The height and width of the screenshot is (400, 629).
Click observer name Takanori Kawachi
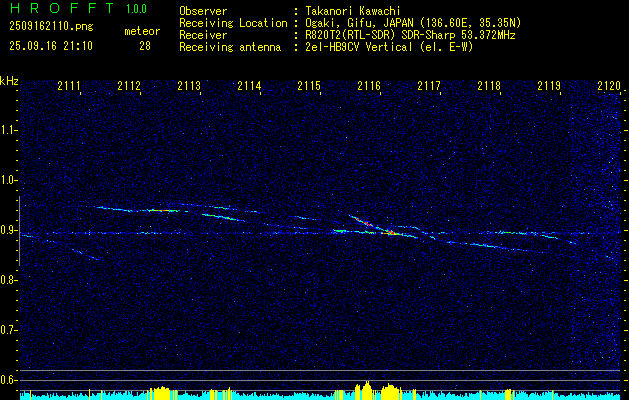point(353,11)
